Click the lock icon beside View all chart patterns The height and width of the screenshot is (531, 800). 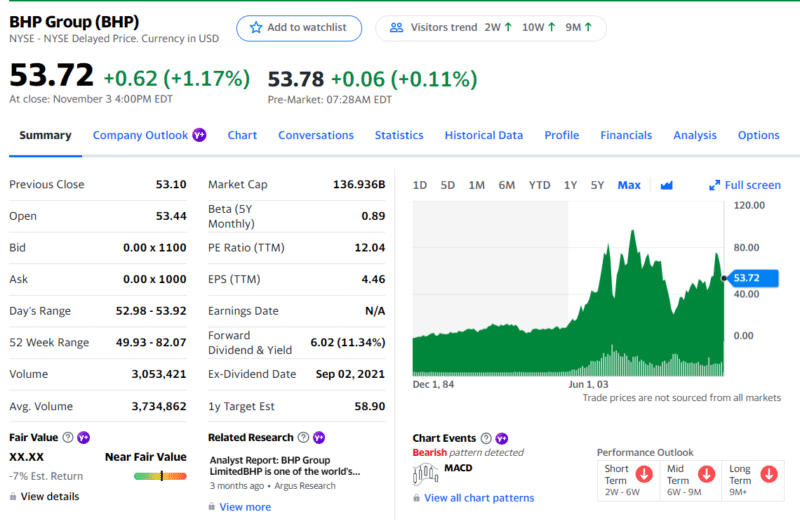point(416,498)
